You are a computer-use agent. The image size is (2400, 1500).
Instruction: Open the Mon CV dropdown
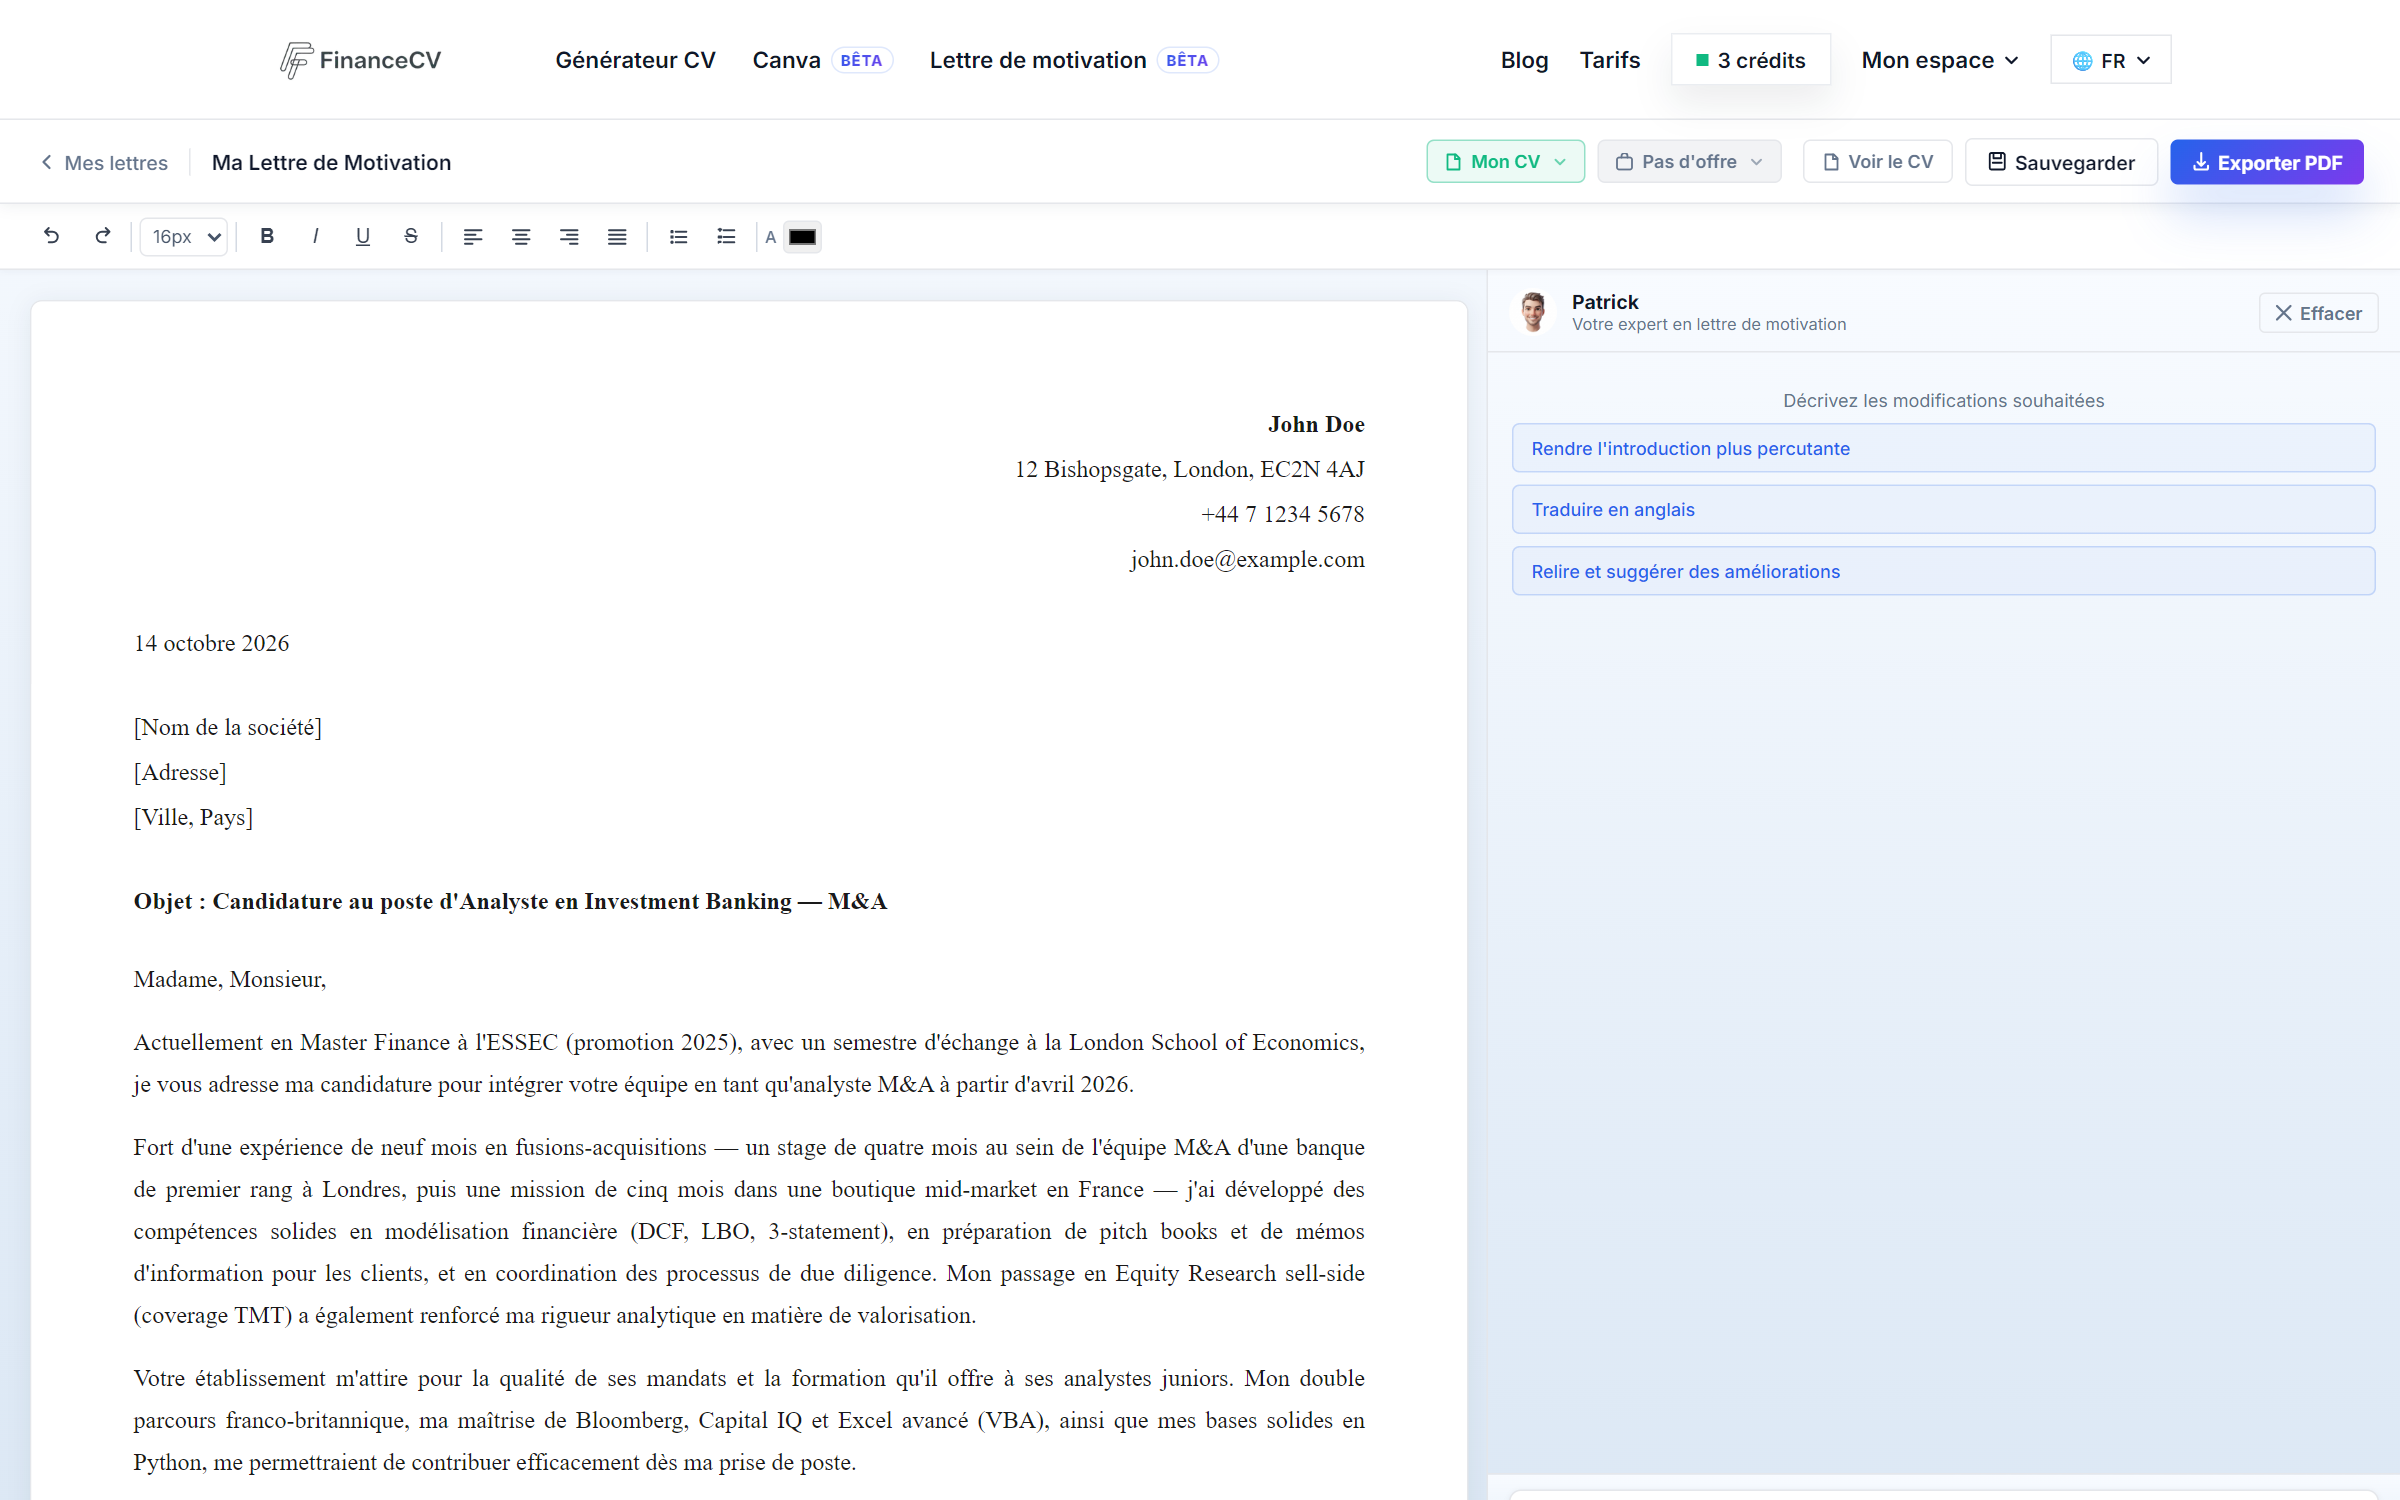(1505, 162)
